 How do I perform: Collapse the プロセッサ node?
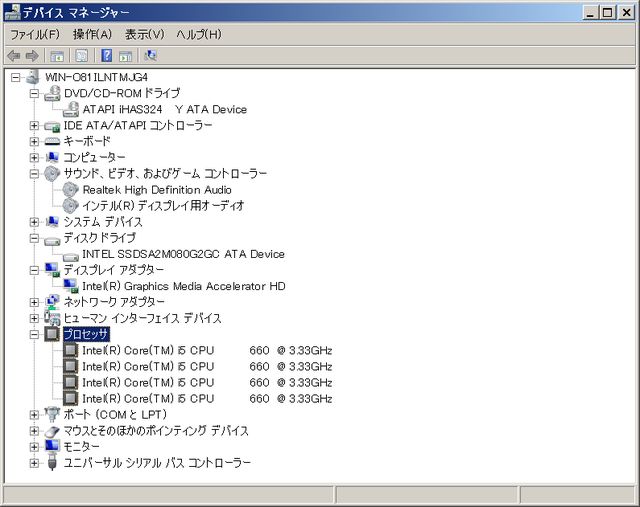(x=34, y=334)
